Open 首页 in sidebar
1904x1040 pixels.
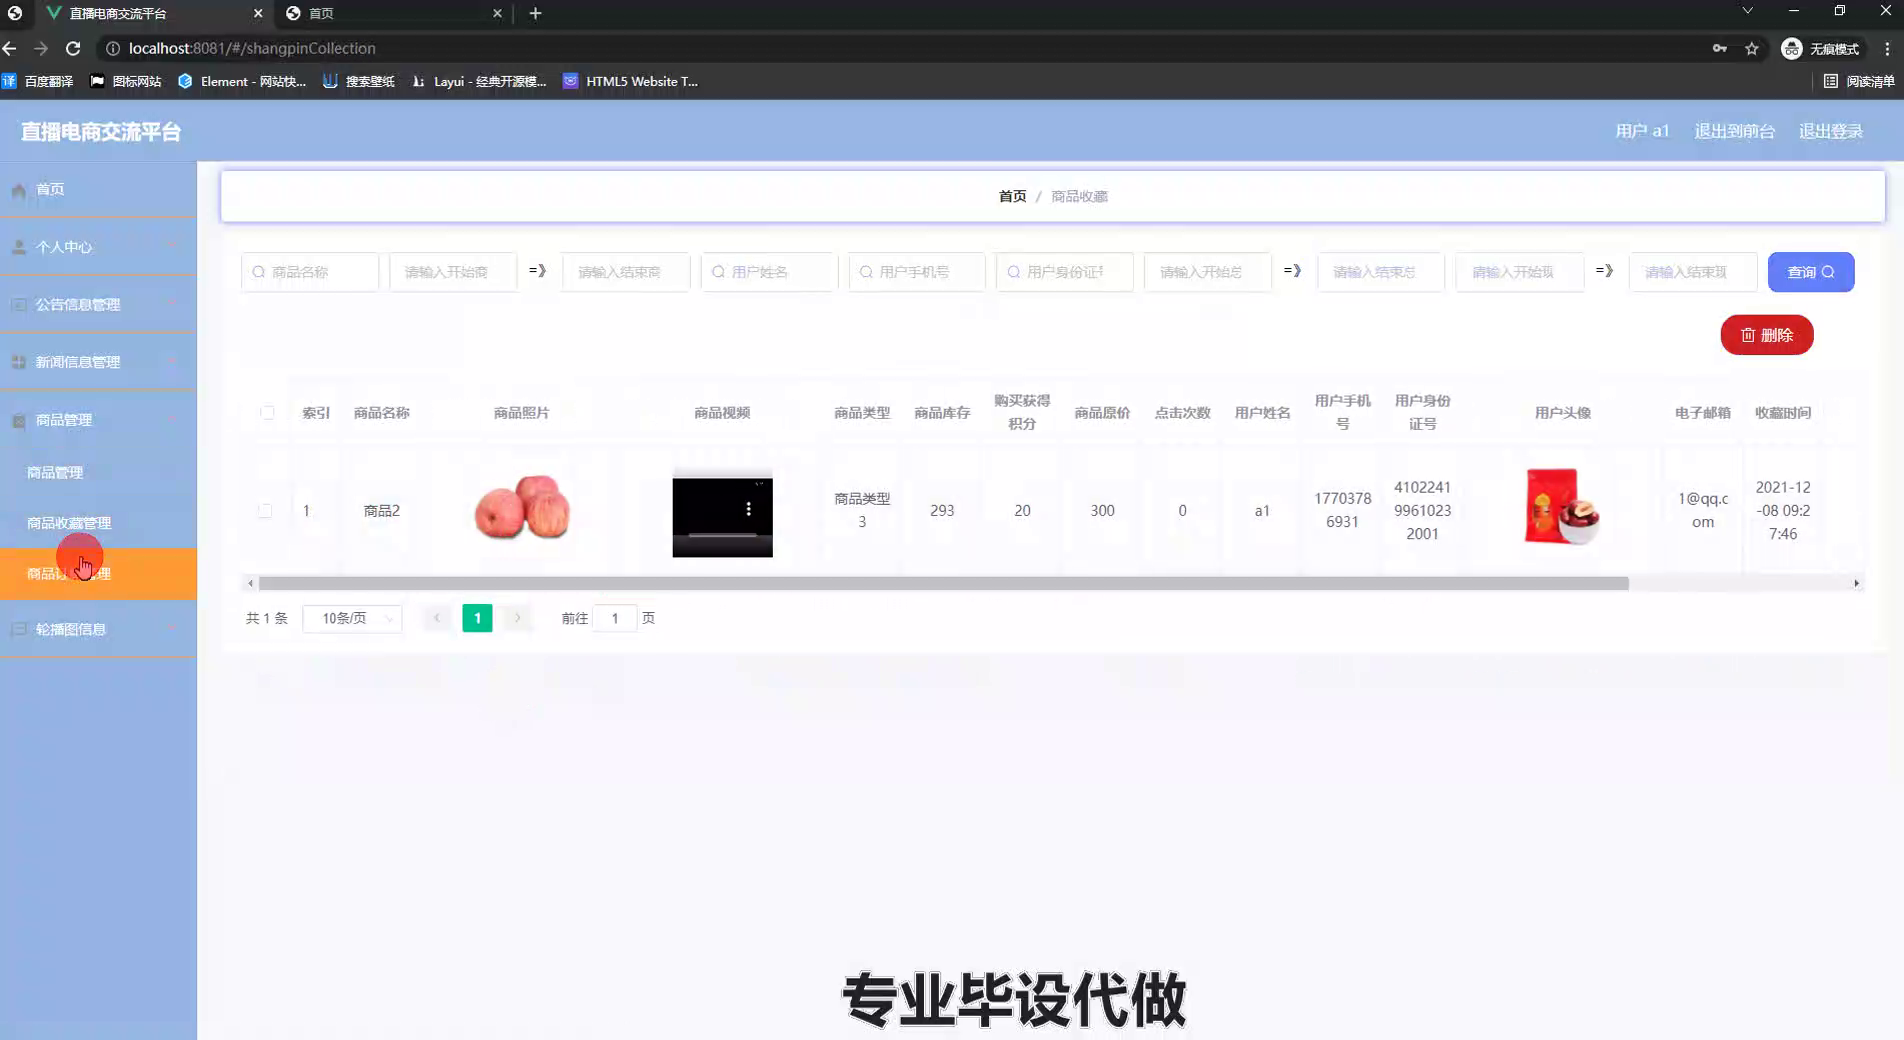click(x=98, y=189)
